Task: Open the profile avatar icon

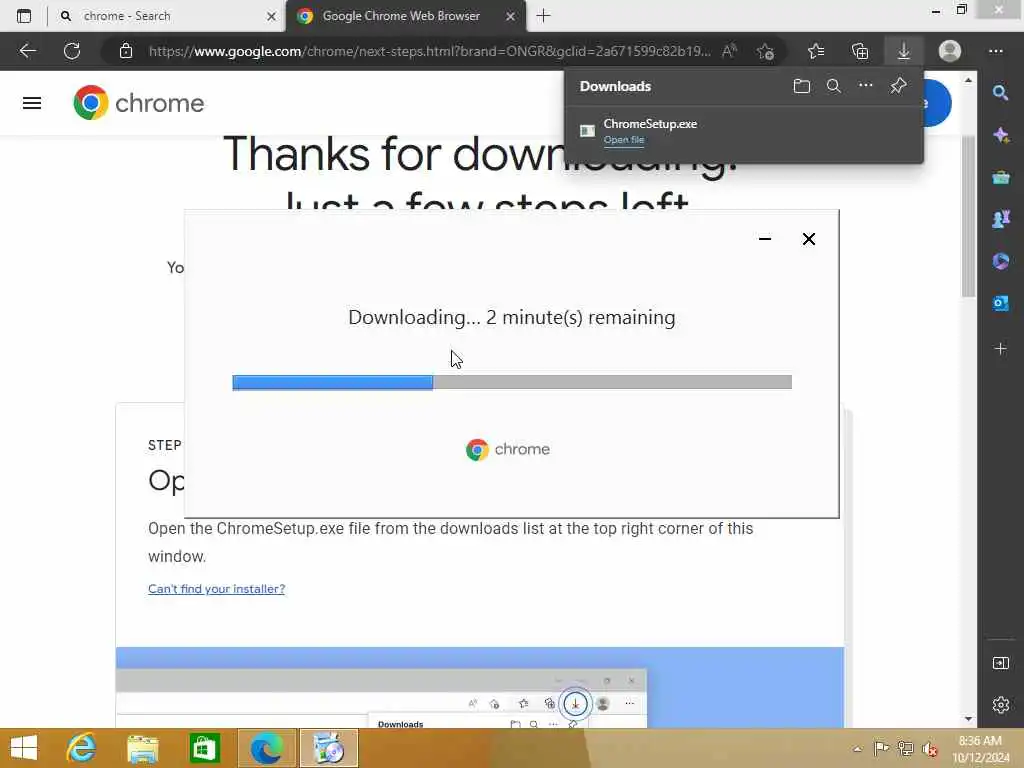Action: 950,51
